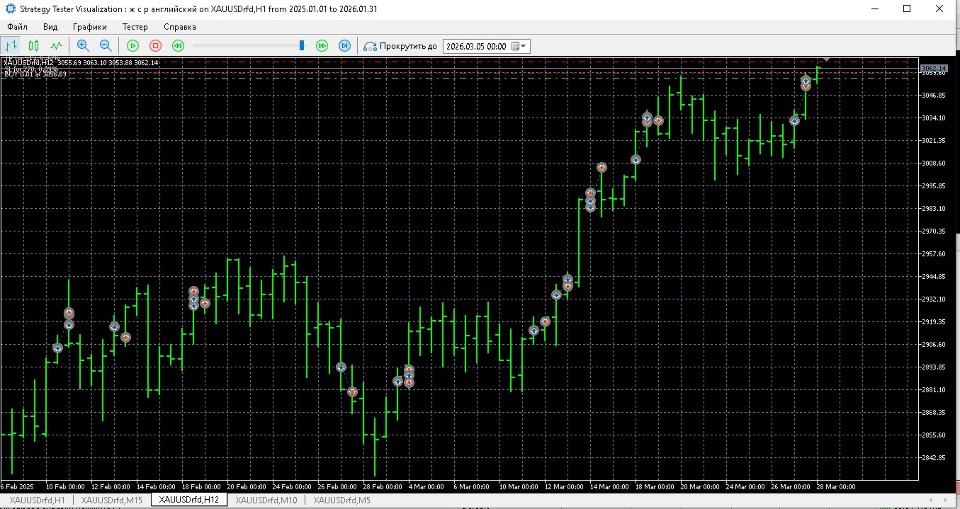This screenshot has width=960, height=509.
Task: Click the price scale label 3046.85
Action: 935,95
